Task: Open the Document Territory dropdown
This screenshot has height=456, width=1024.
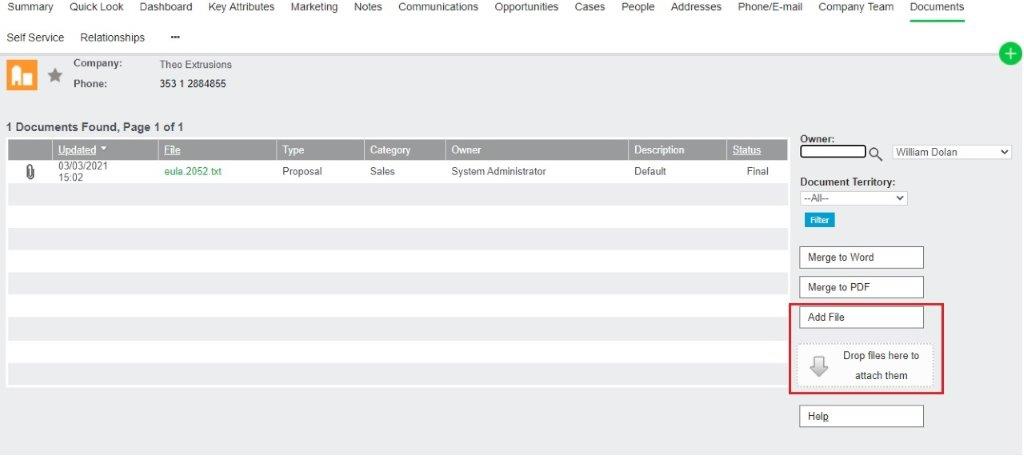Action: 854,198
